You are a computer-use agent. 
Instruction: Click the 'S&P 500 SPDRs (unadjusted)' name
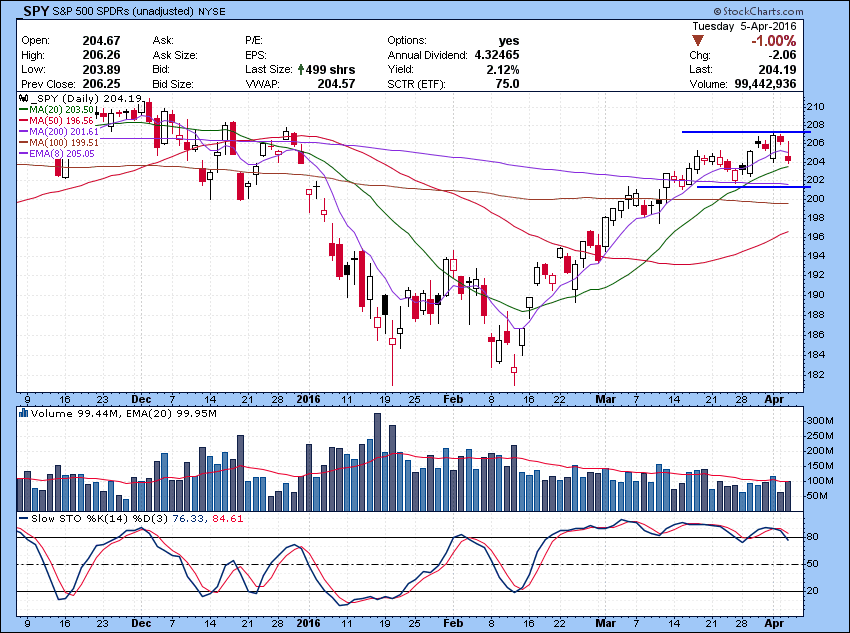[123, 11]
